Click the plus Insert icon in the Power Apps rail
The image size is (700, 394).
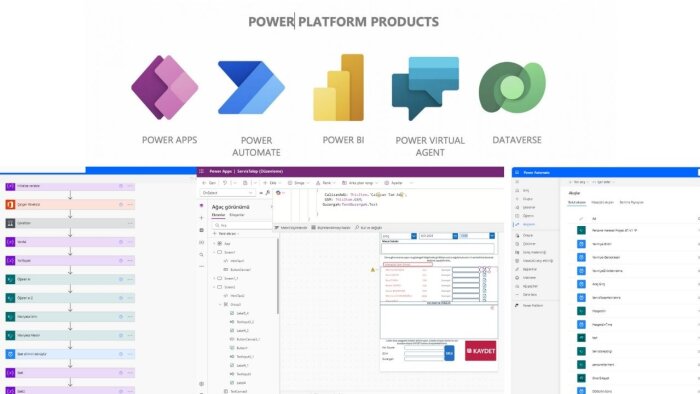201,218
